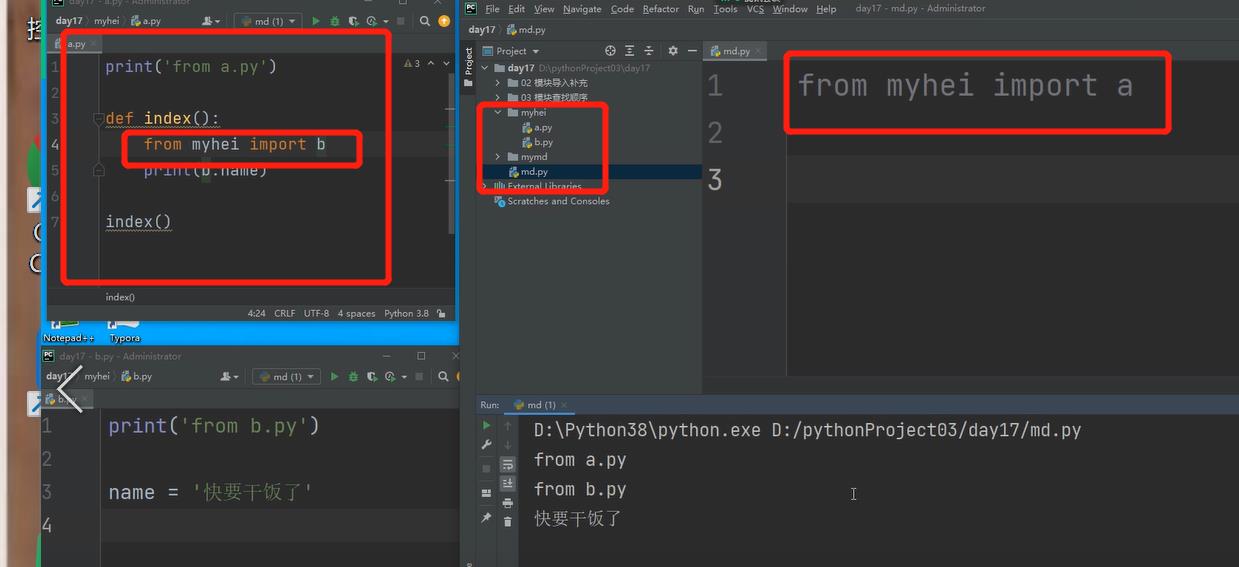Screen dimensions: 1239x567
Task: Click Debug bug icon in a.py window
Action: tap(335, 21)
